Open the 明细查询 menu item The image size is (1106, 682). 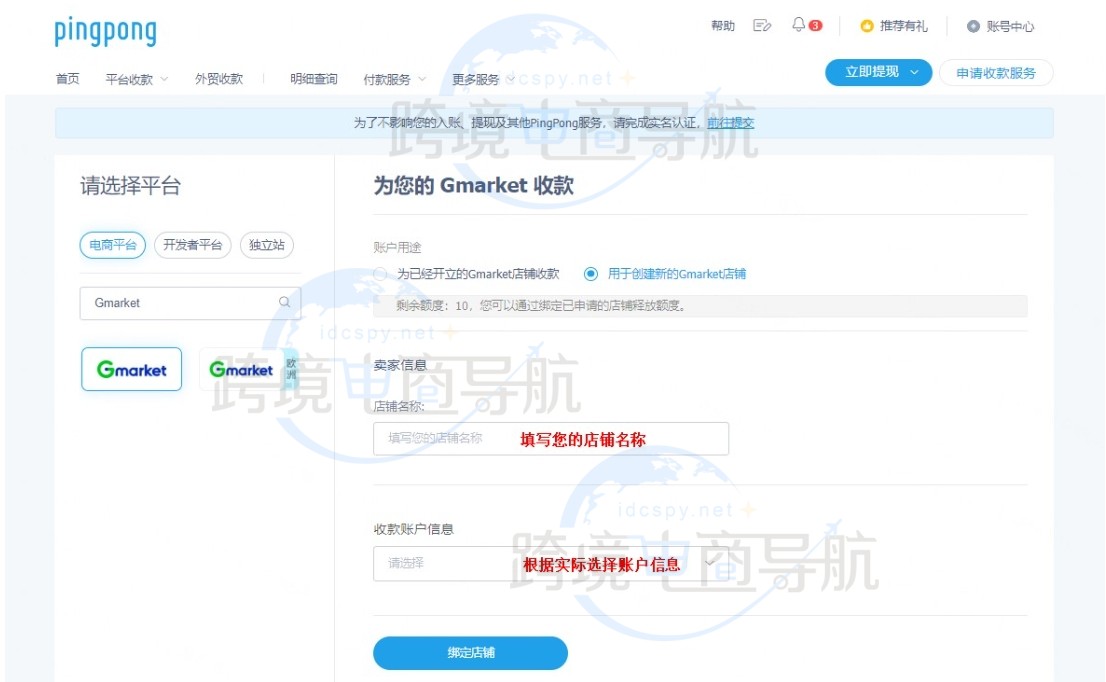click(x=312, y=77)
